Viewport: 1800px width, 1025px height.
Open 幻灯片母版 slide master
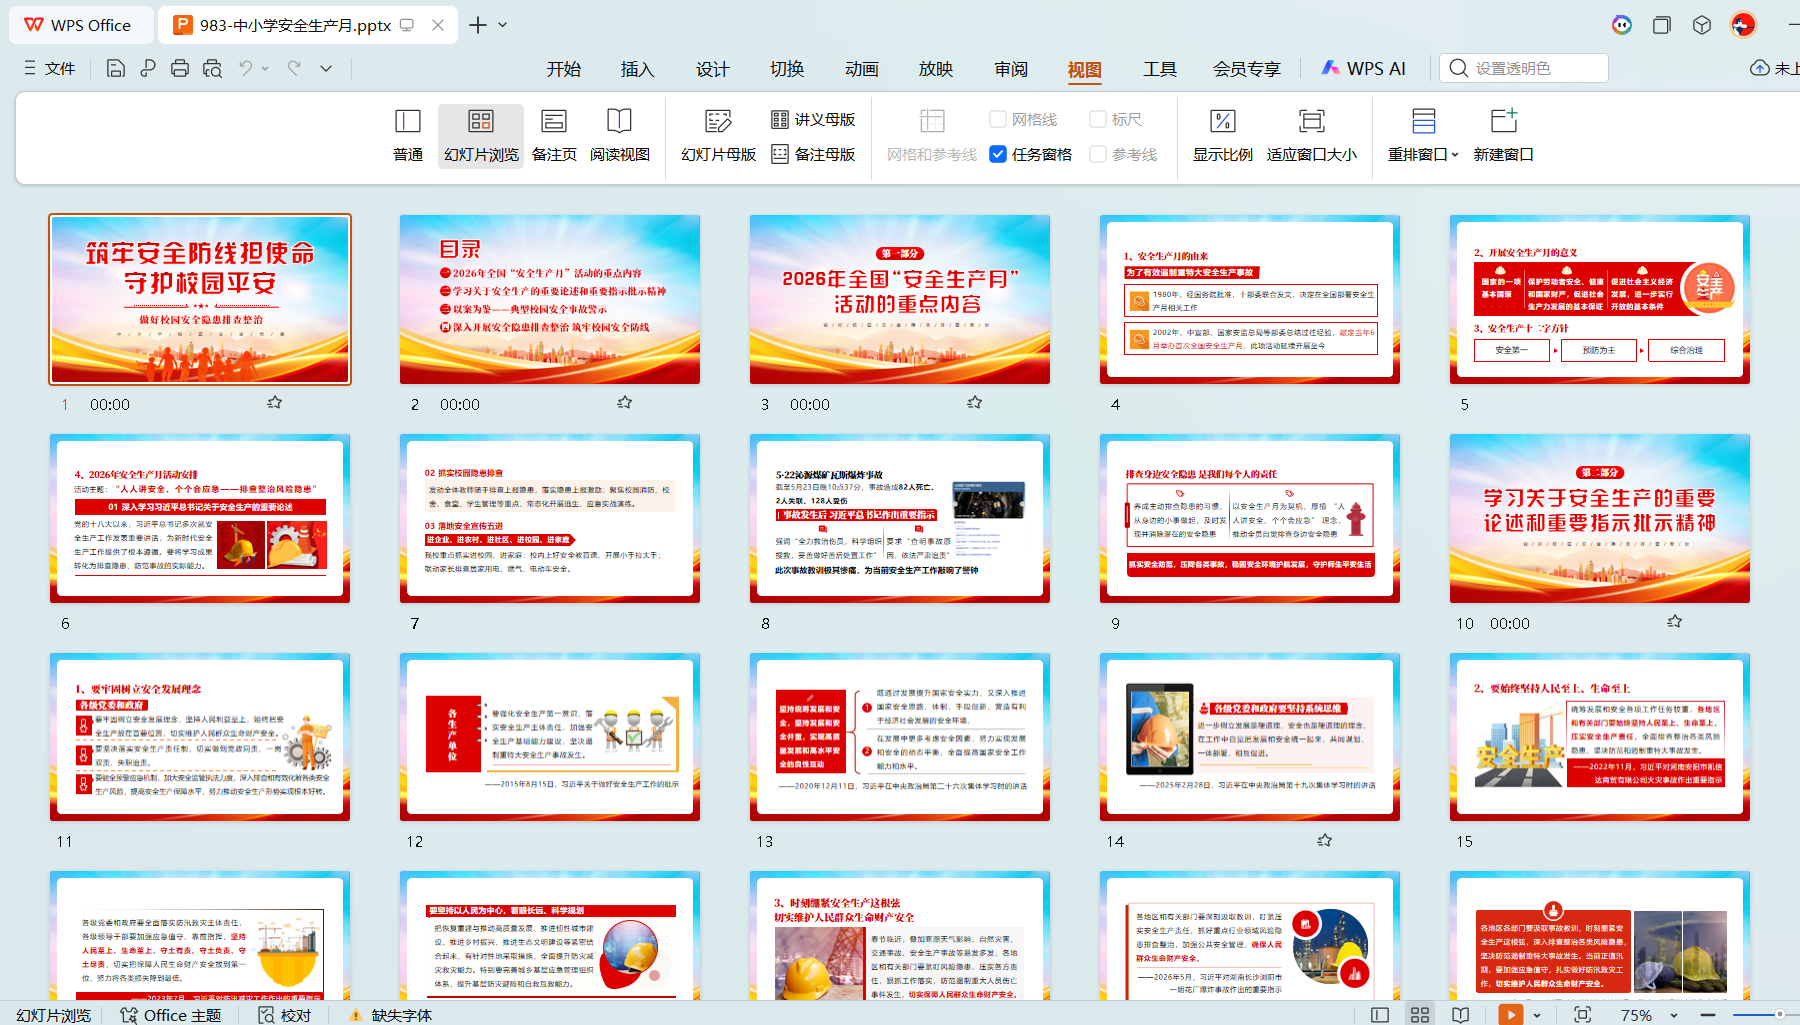click(718, 135)
